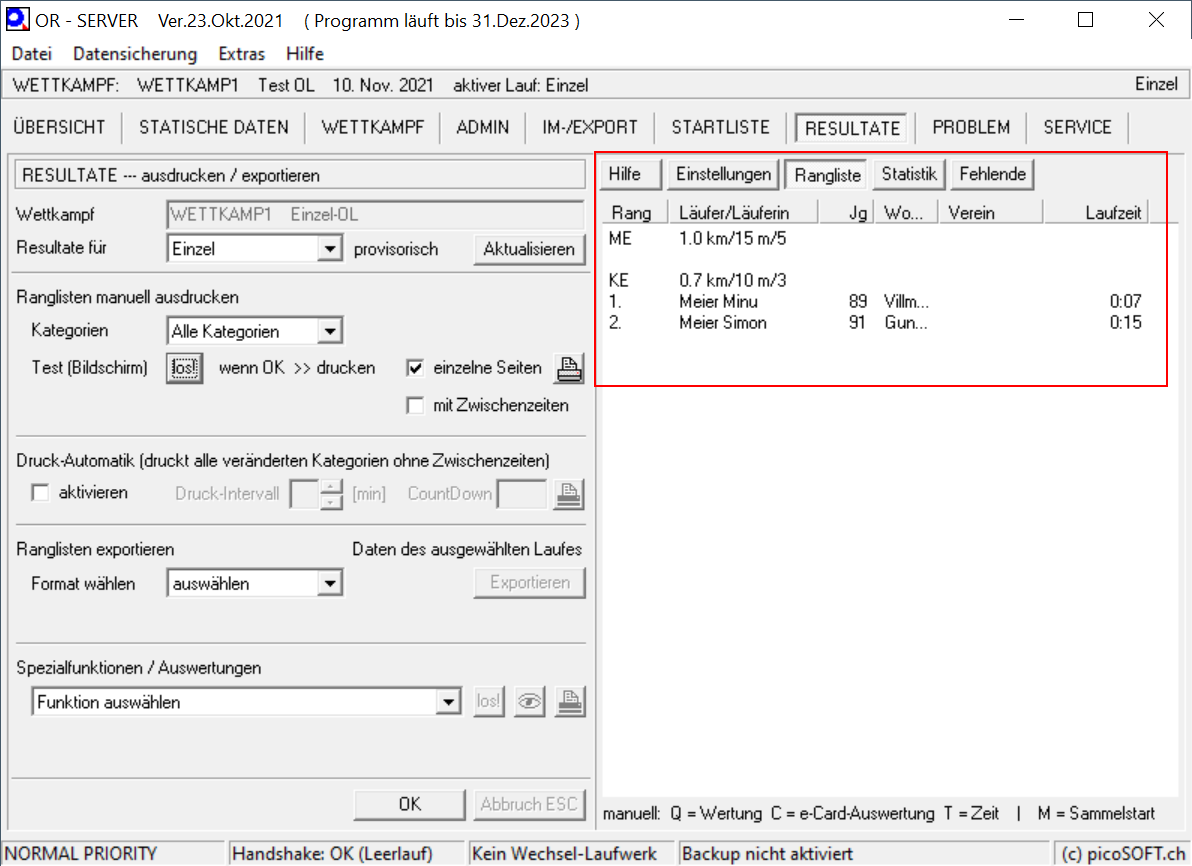Uncheck the einzelne Seiten checkbox

416,368
